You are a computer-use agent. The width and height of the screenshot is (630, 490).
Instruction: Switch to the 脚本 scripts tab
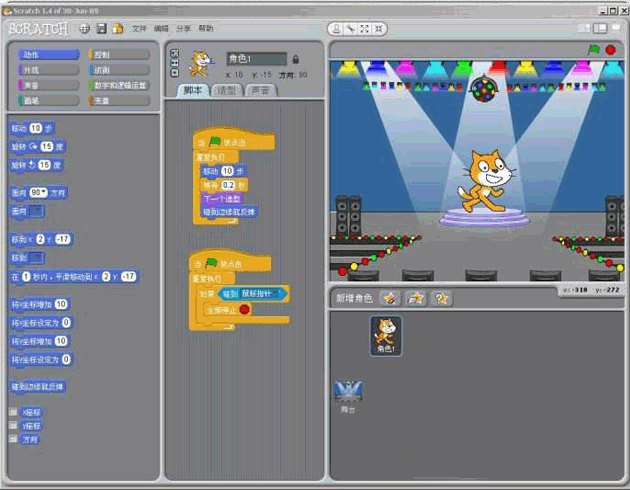(x=193, y=91)
